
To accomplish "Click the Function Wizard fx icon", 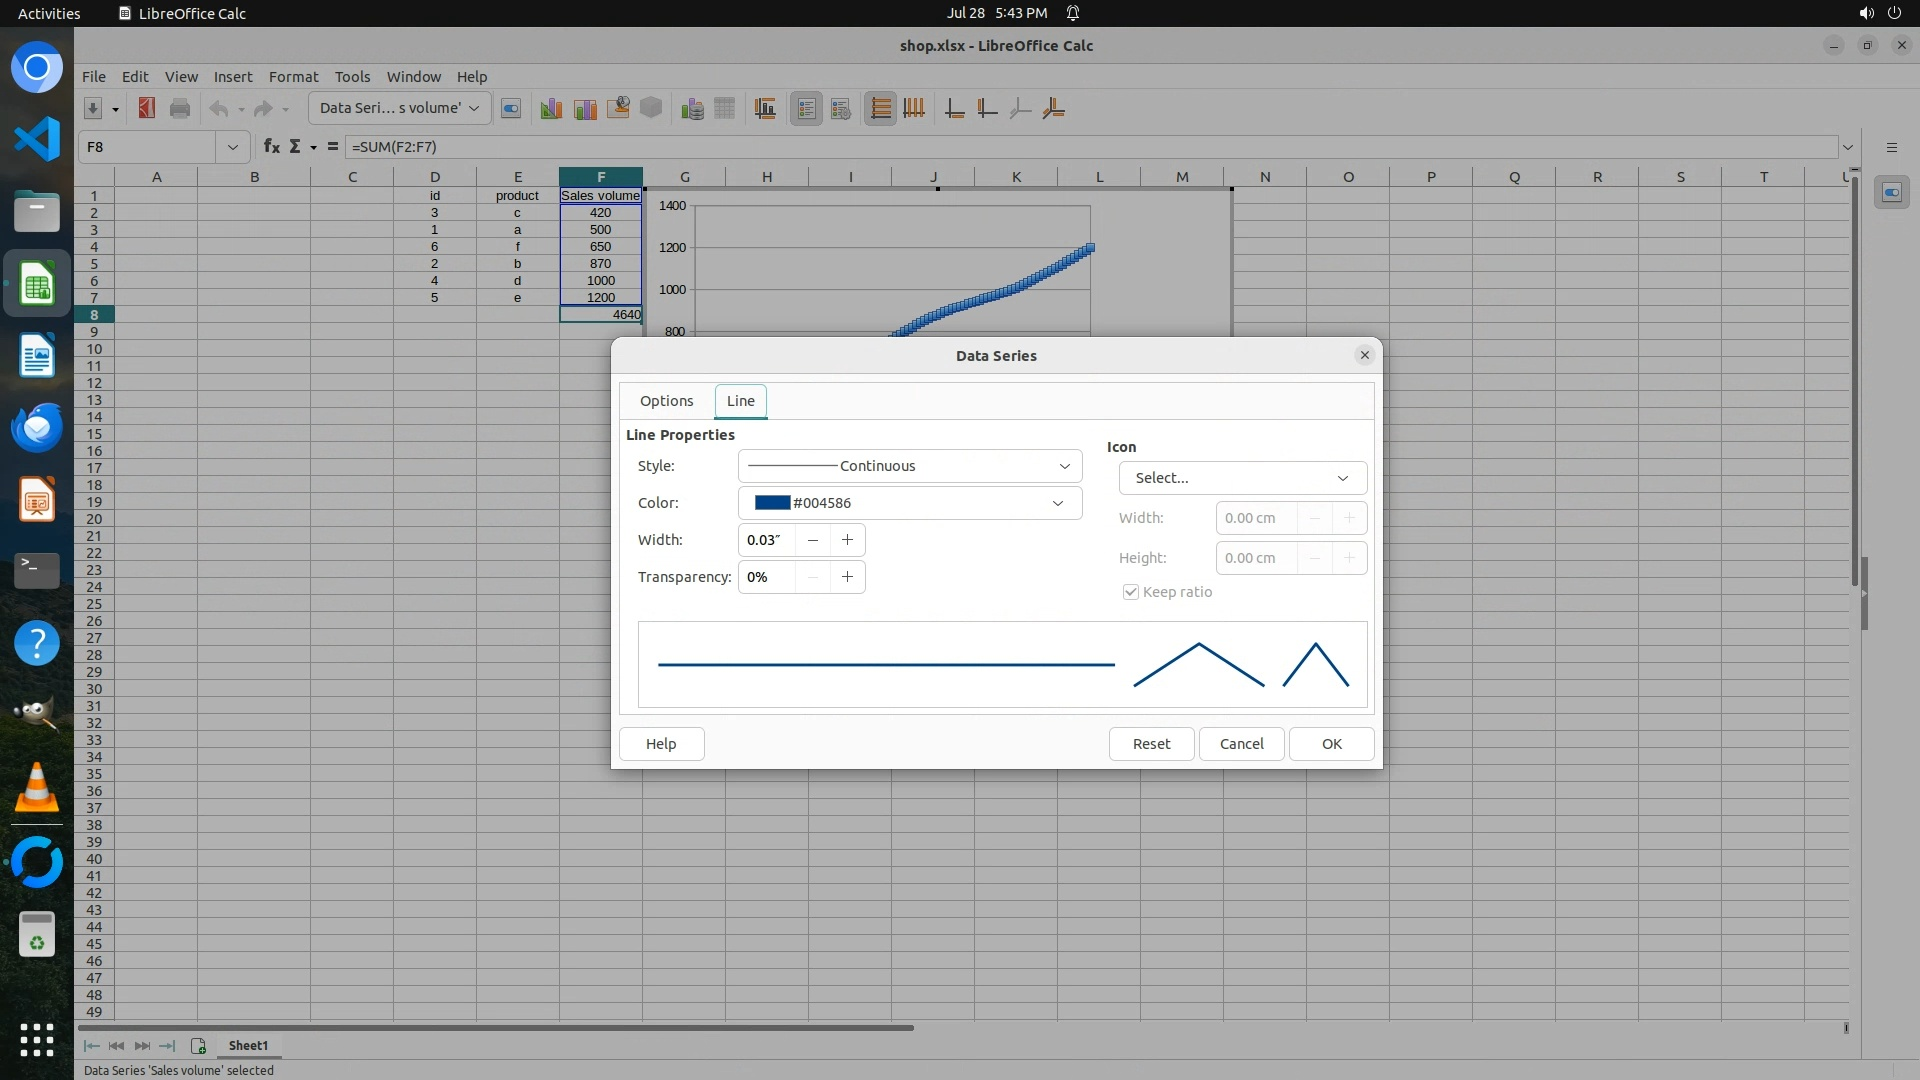I will point(271,146).
